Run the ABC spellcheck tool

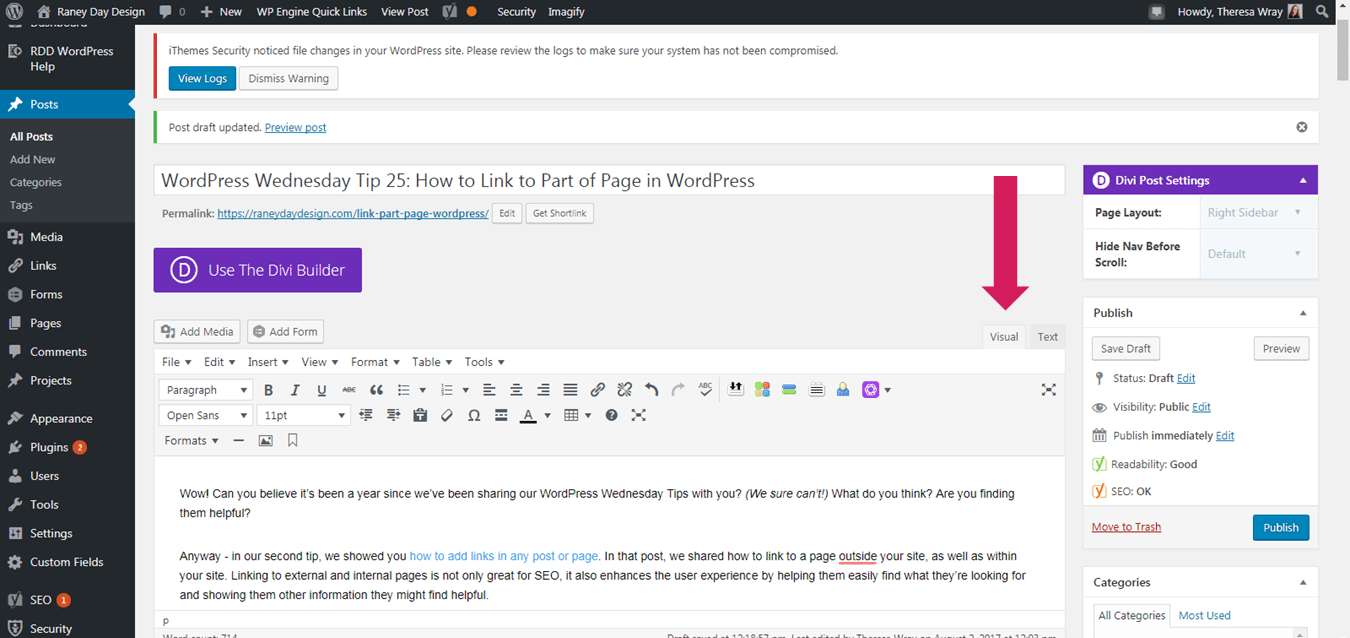pyautogui.click(x=706, y=390)
